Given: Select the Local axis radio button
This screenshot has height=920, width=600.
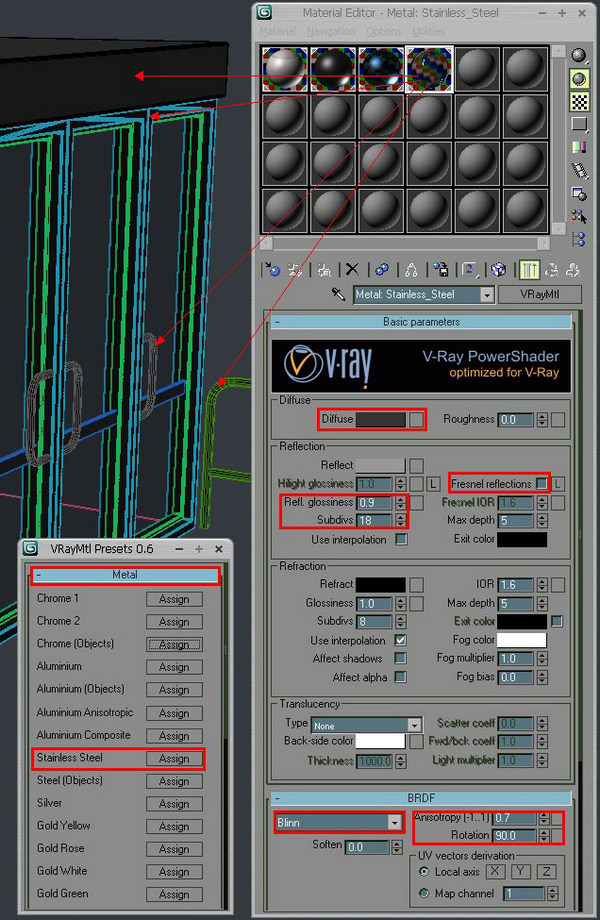Looking at the screenshot, I should [x=425, y=871].
